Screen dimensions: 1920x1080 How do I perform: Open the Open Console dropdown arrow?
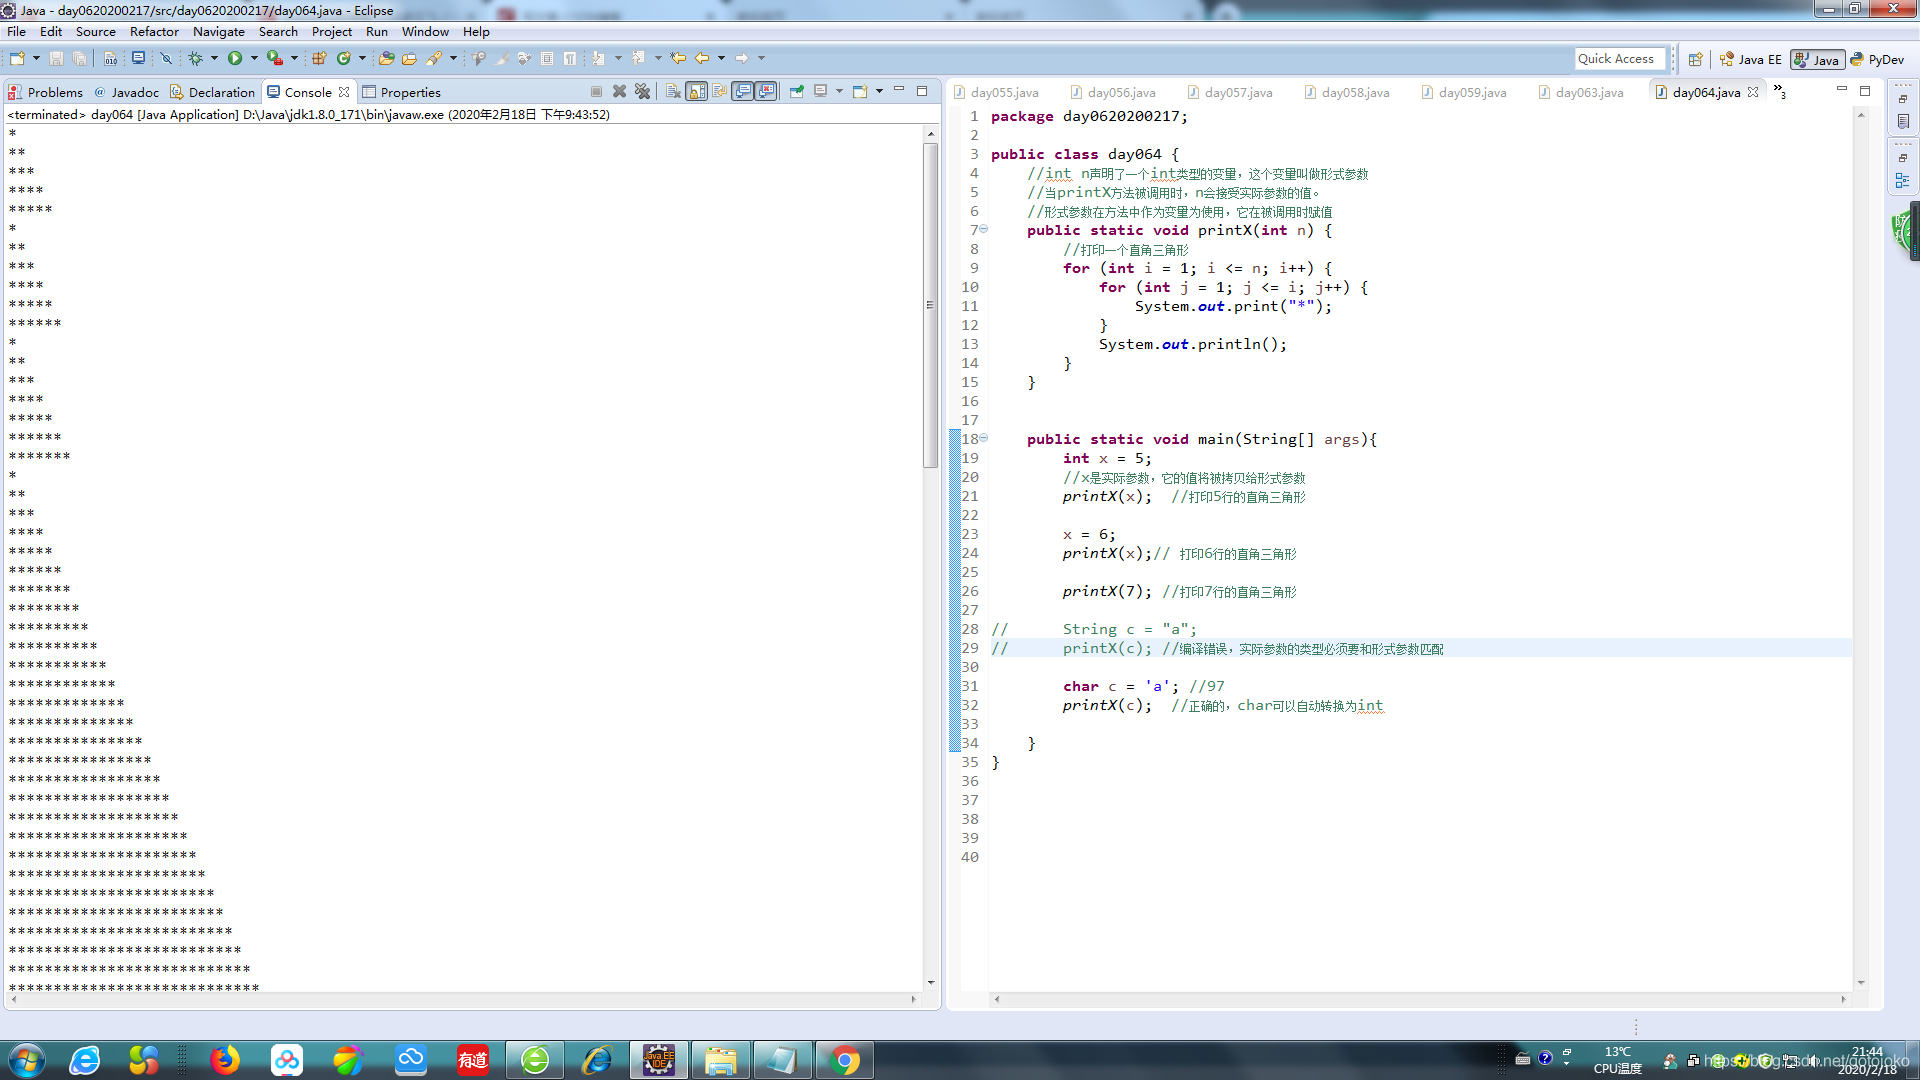(x=879, y=92)
